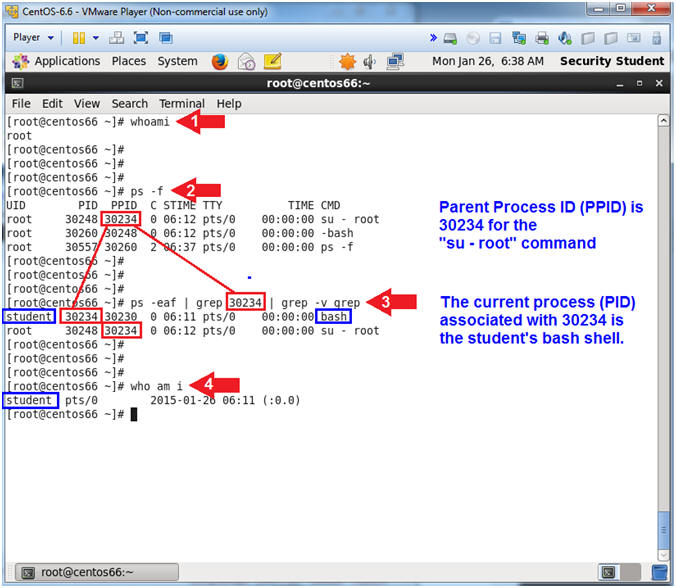Click the terminal scrollbar up arrow
The image size is (676, 588).
coord(663,121)
